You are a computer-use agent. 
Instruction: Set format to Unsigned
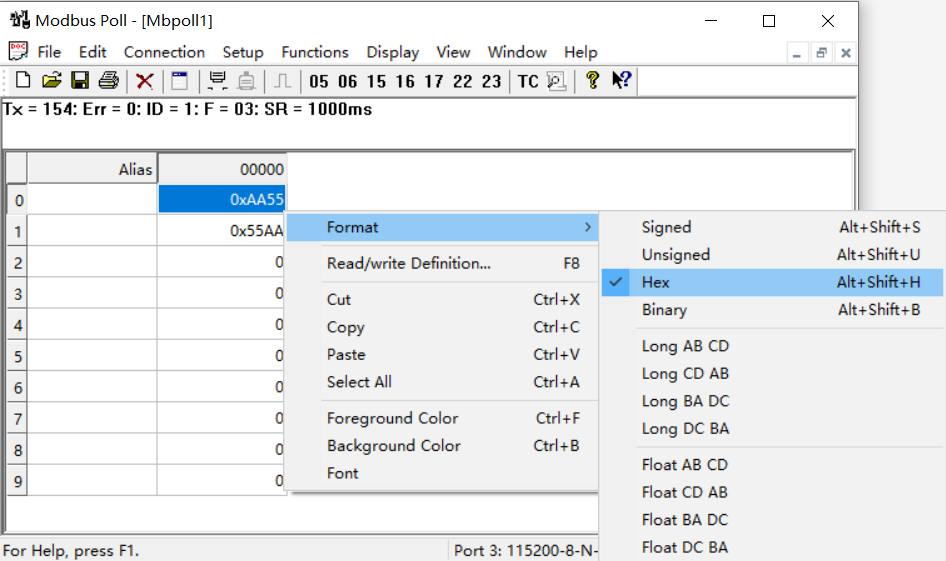coord(772,255)
